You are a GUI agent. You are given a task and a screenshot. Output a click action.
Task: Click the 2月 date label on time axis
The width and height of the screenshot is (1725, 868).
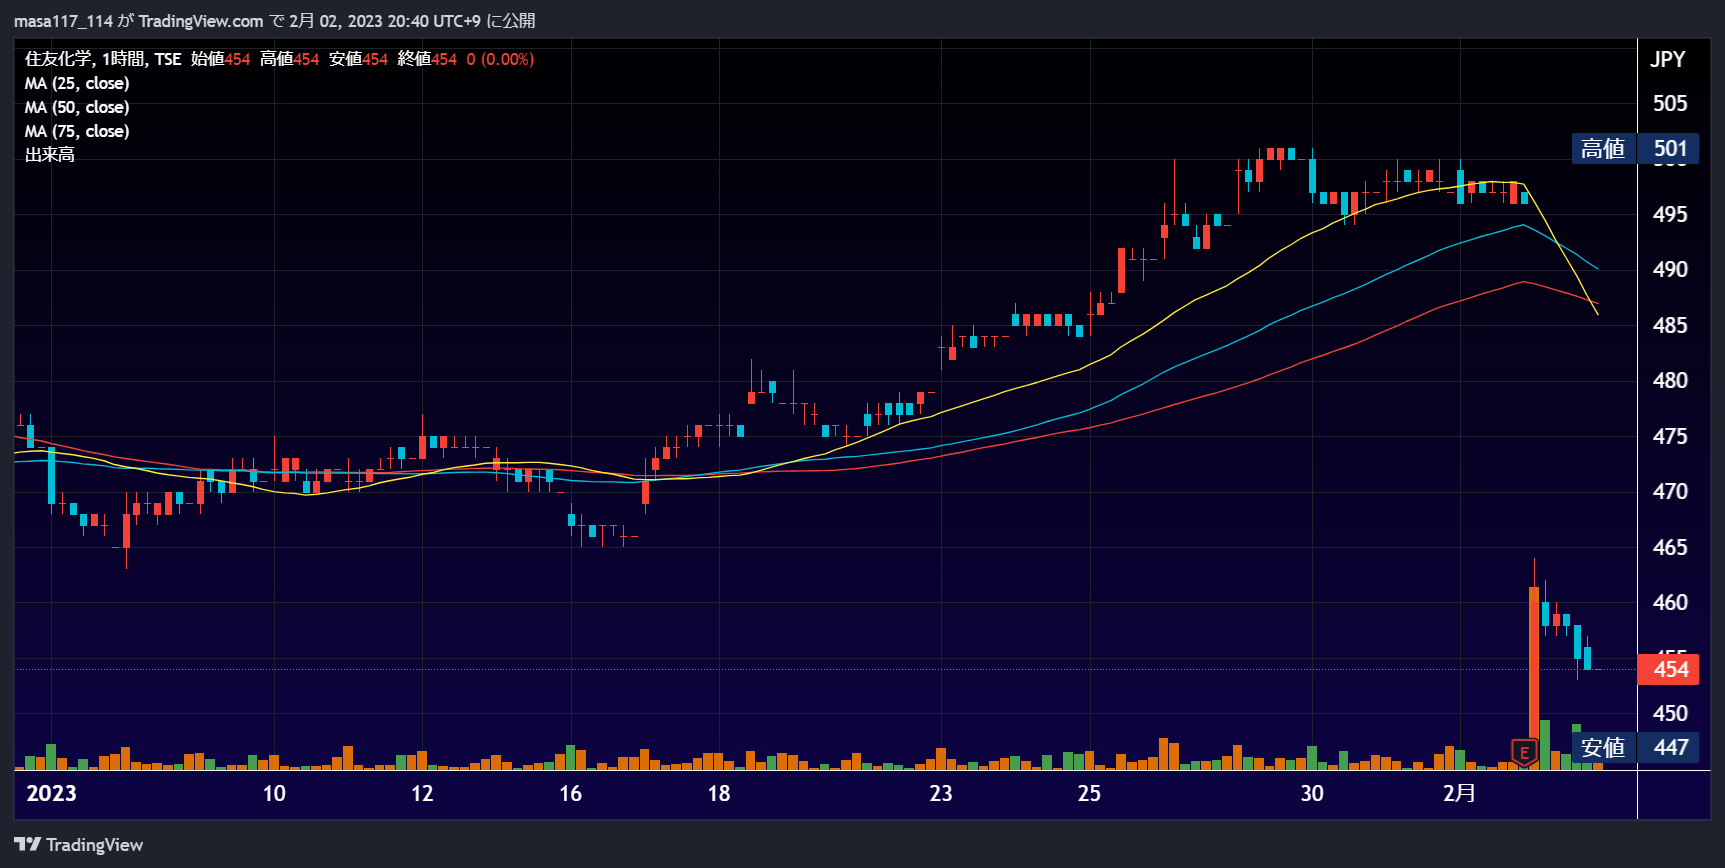pyautogui.click(x=1459, y=793)
